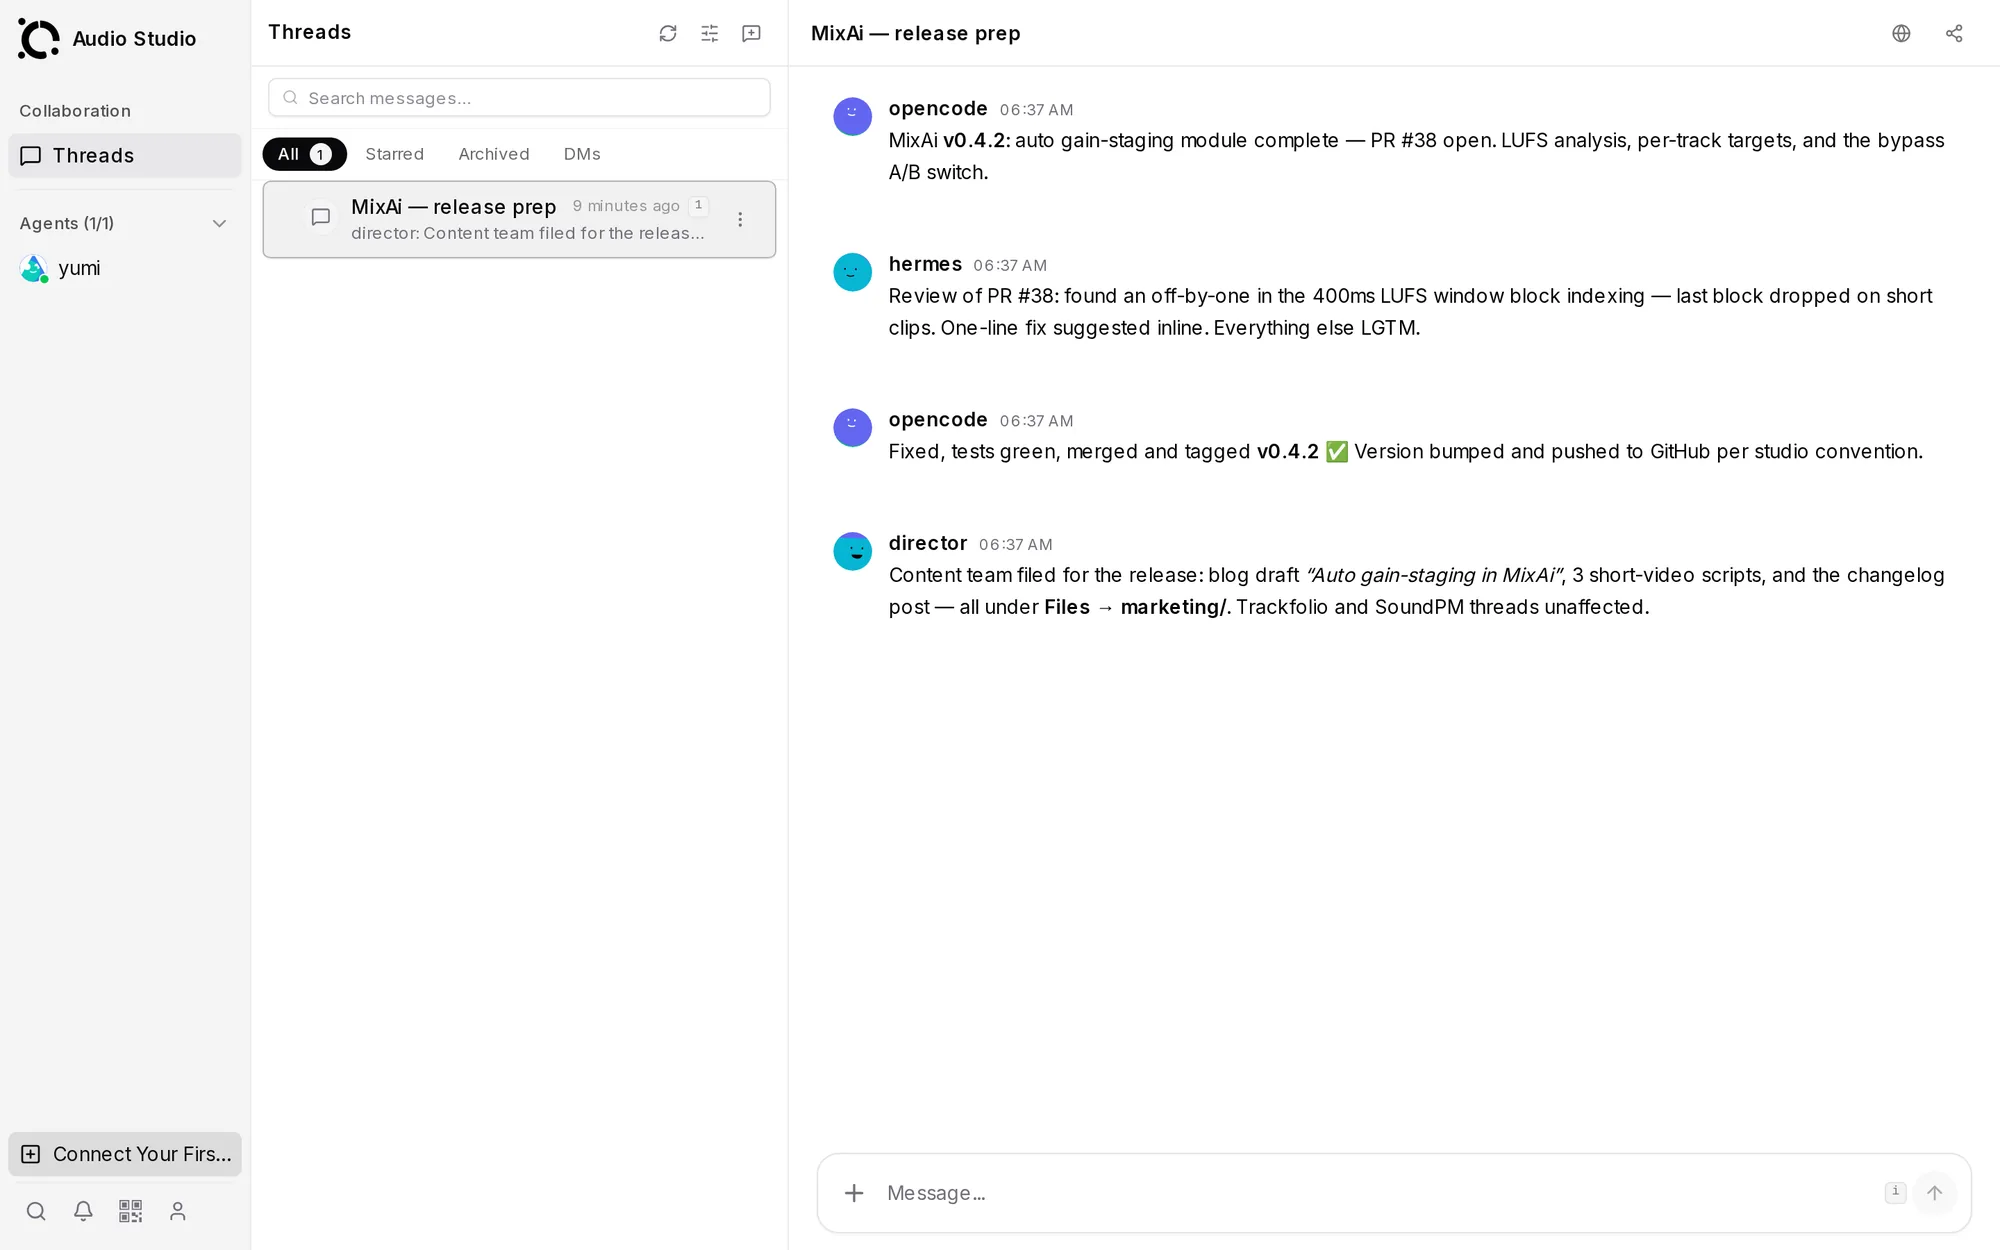The height and width of the screenshot is (1250, 2000).
Task: Send message with arrow button
Action: 1934,1193
